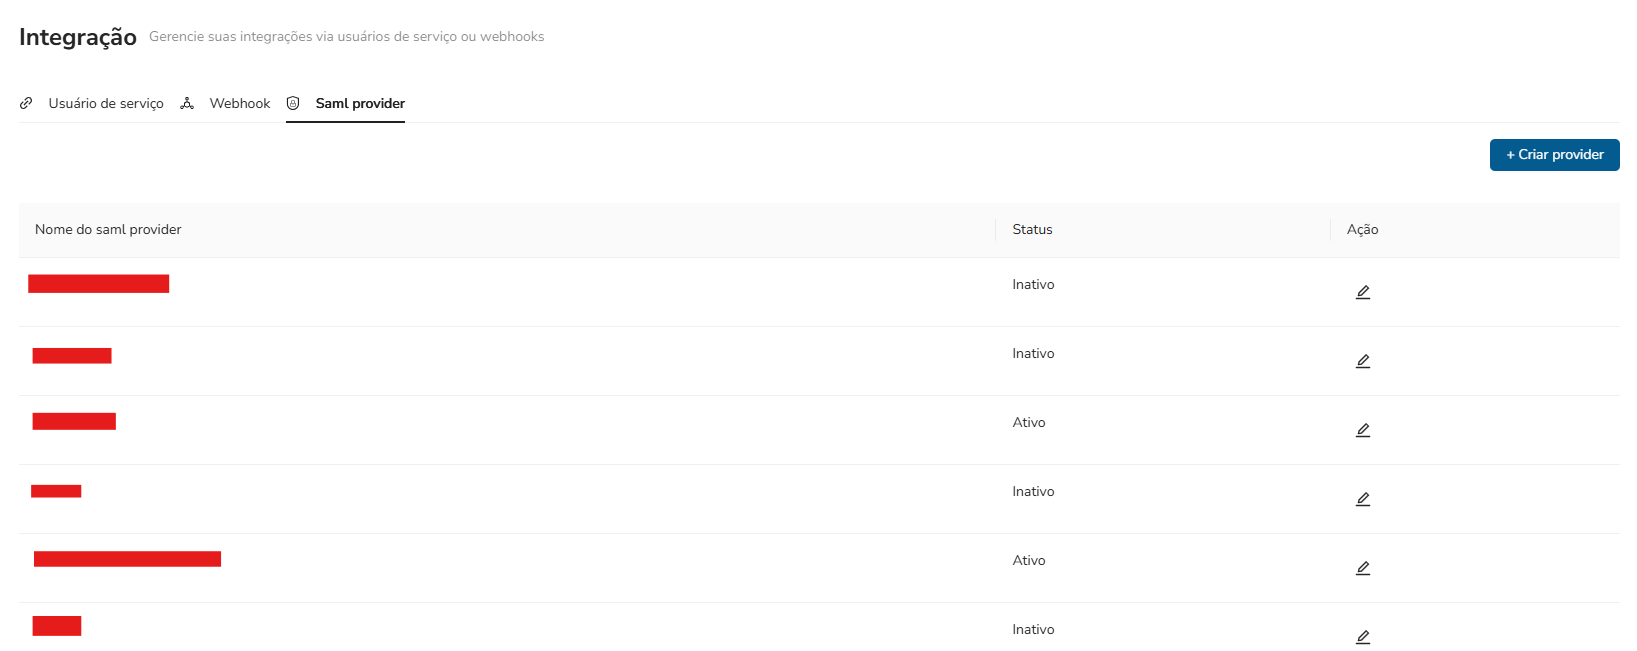Select the first redacted provider name in the list
Viewport: 1637px width, 651px height.
[98, 284]
